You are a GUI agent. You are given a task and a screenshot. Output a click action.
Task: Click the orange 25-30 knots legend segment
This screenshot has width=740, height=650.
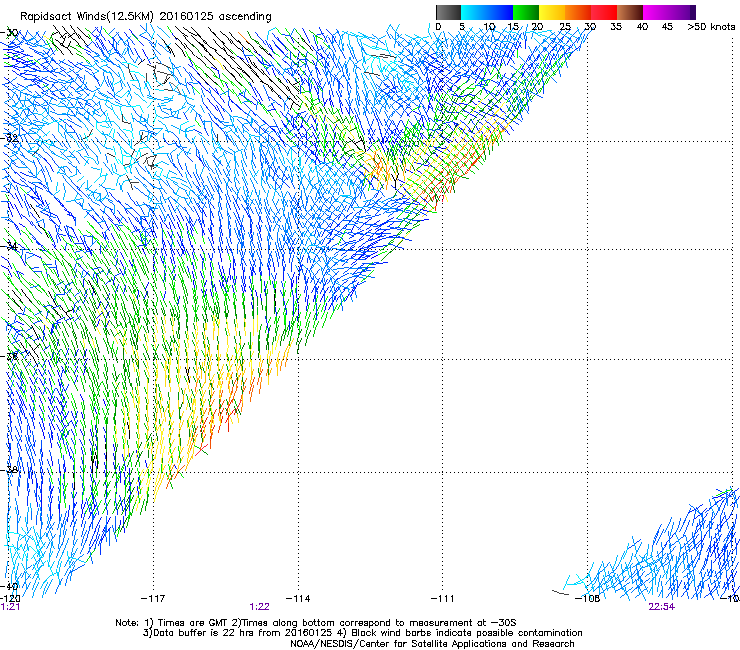pos(578,12)
